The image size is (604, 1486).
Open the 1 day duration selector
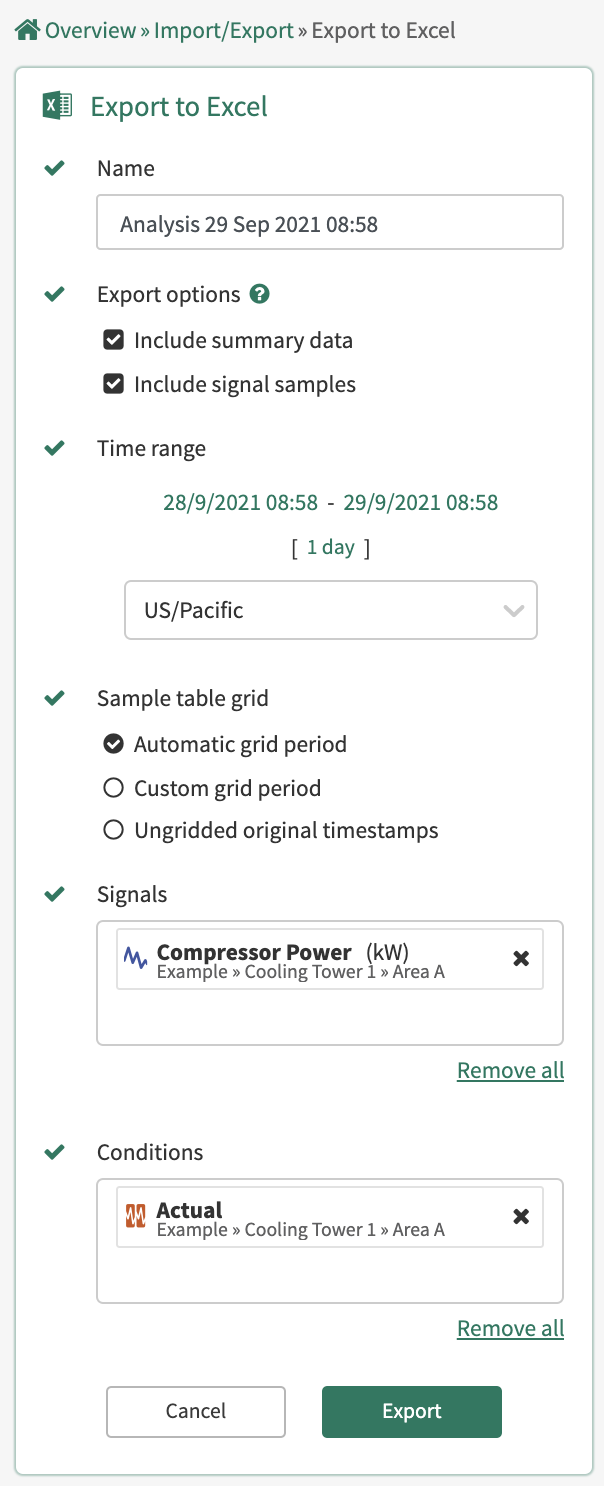pos(330,547)
